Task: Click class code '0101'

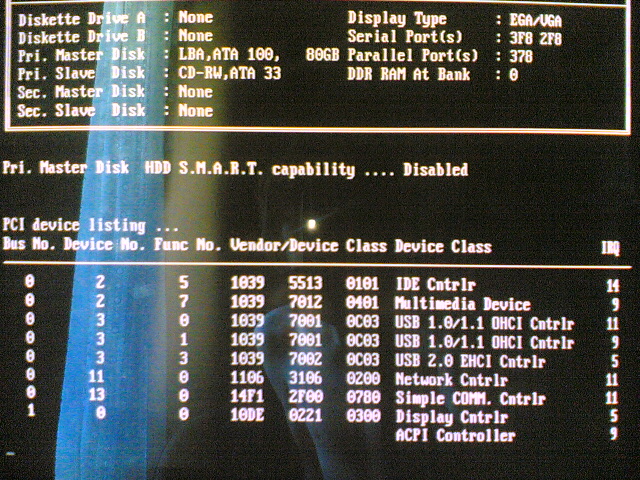Action: [362, 284]
